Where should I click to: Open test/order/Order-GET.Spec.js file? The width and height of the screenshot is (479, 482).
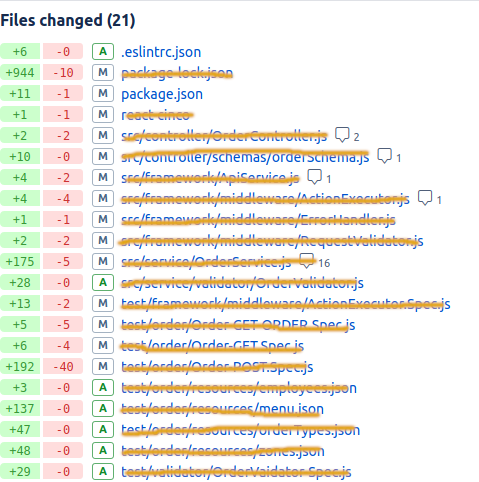click(x=212, y=346)
